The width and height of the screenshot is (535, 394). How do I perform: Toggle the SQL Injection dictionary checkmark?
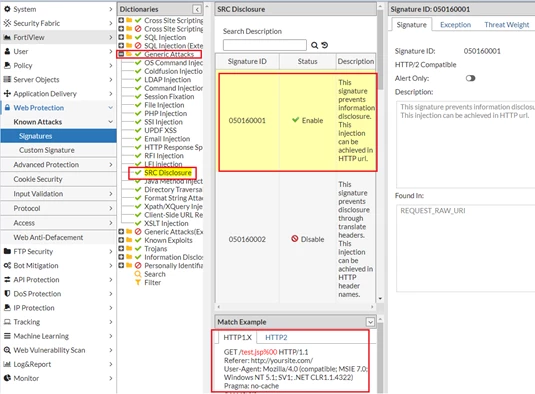coord(138,37)
